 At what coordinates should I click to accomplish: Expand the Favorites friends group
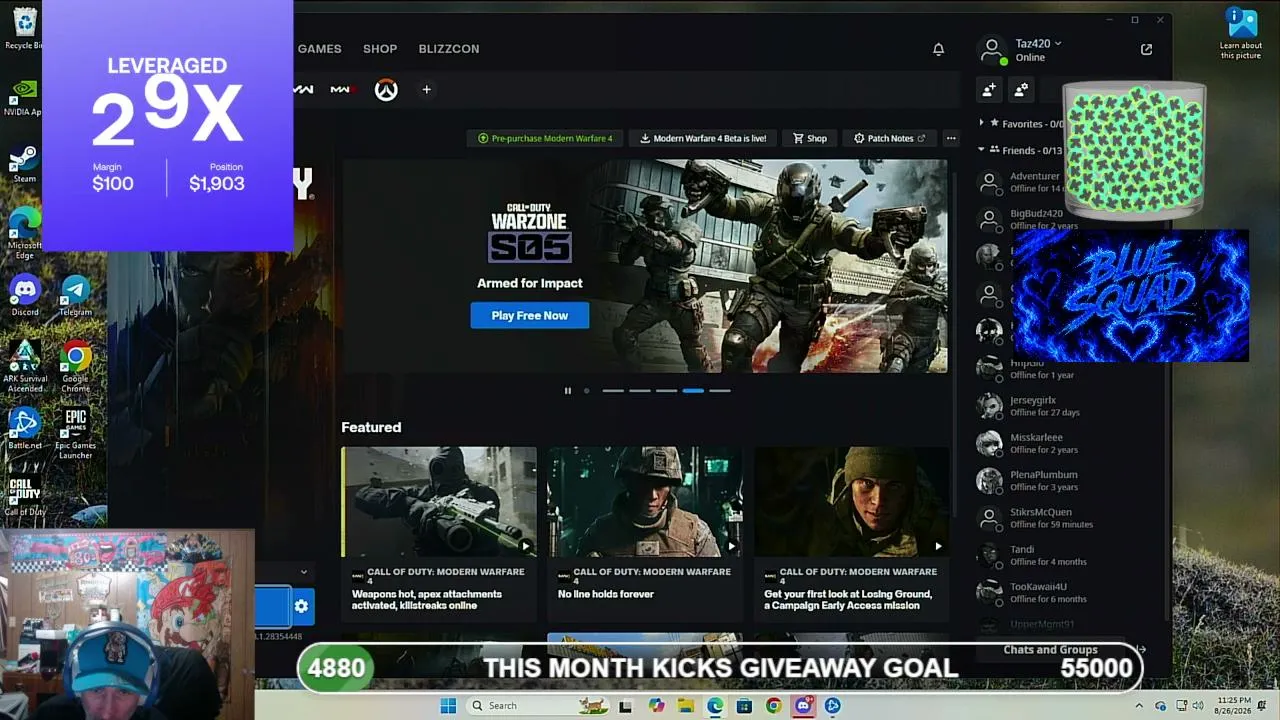(982, 123)
